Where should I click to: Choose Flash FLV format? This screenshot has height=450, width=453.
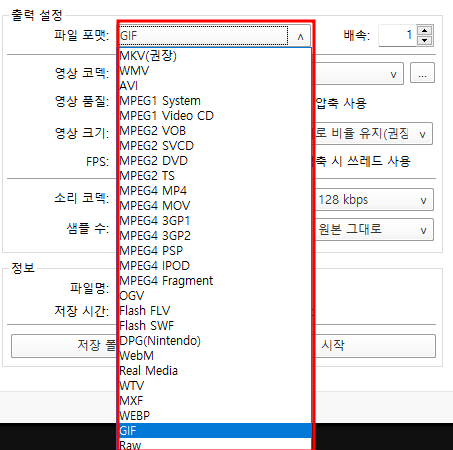pos(215,311)
